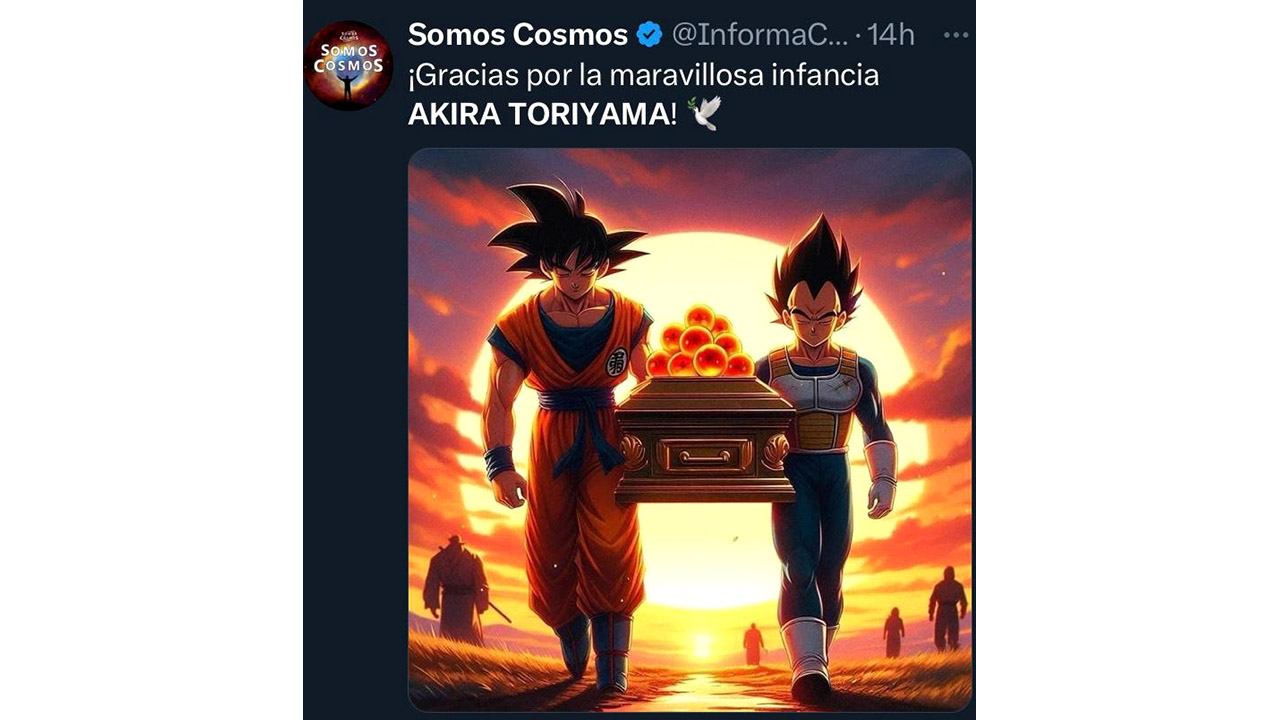Open the @InformaC handle link
The height and width of the screenshot is (720, 1280).
coord(759,35)
